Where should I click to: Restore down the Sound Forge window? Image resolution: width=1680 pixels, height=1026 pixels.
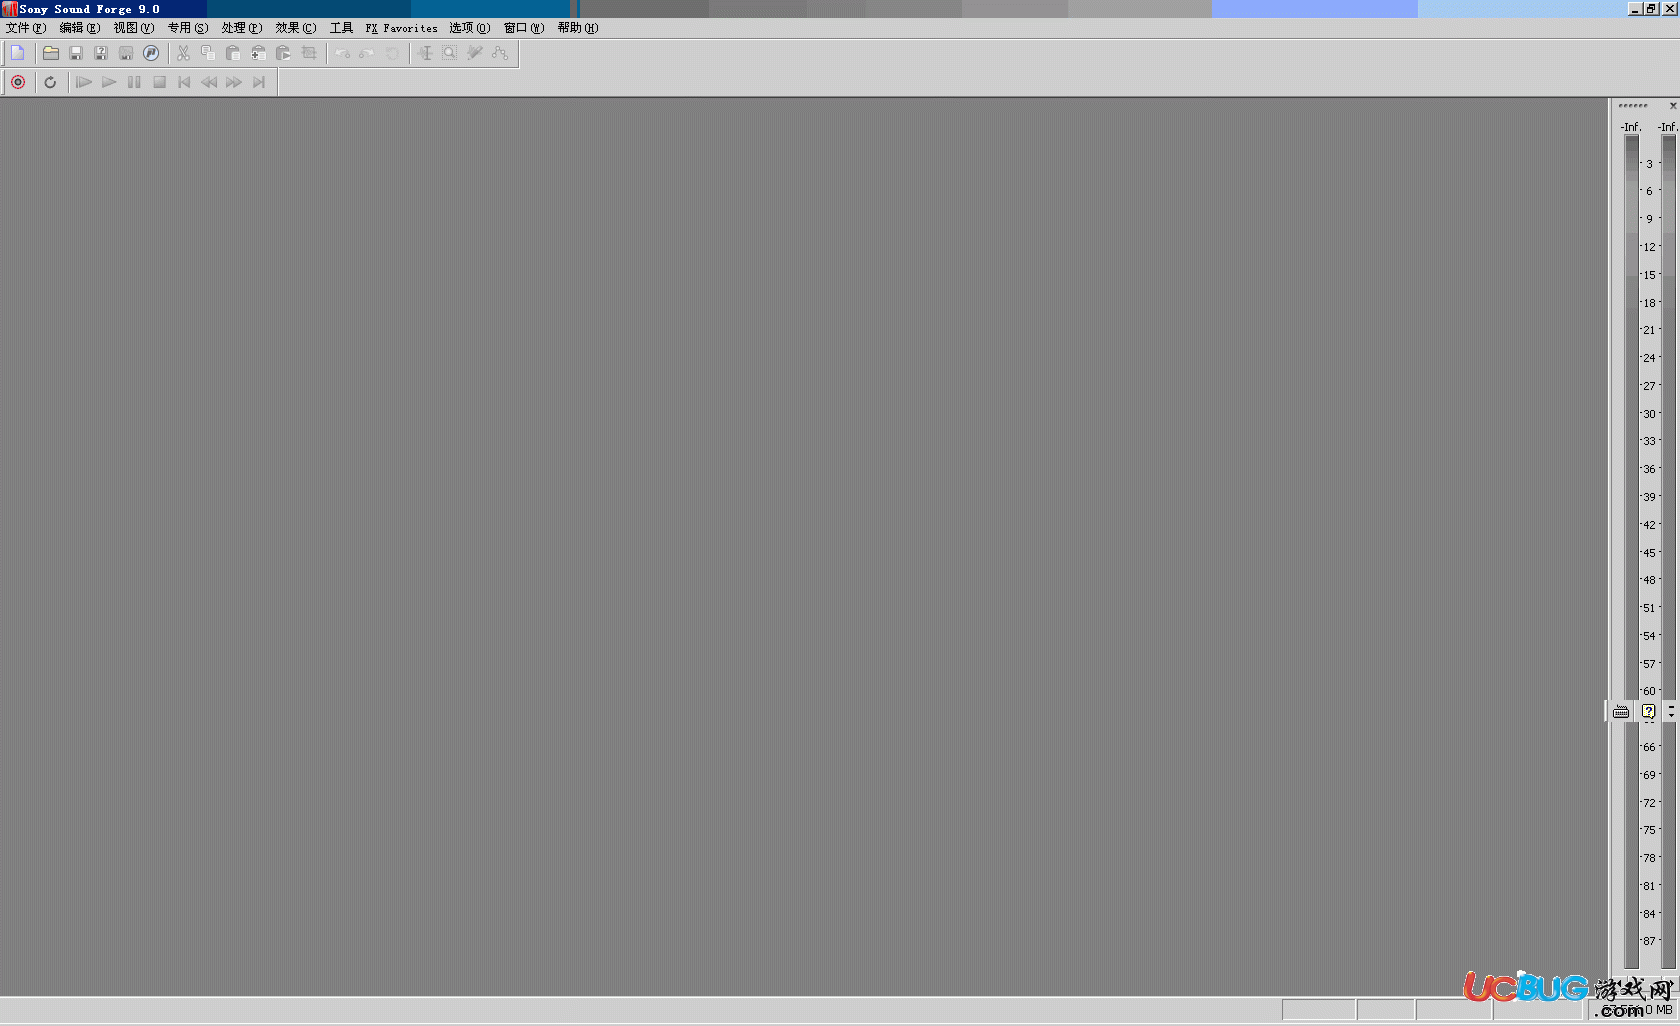(1652, 8)
